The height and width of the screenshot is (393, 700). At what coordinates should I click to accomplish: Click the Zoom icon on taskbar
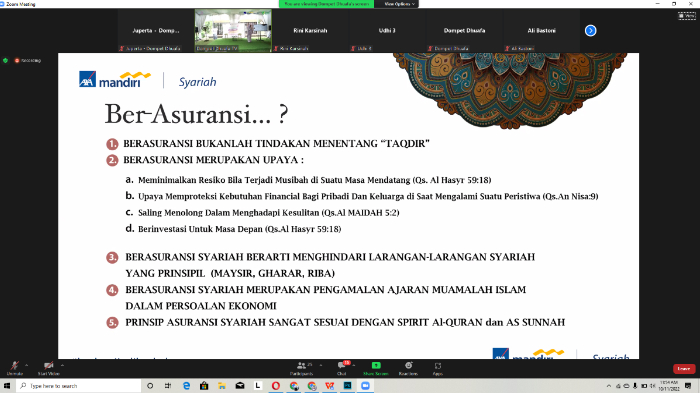365,385
